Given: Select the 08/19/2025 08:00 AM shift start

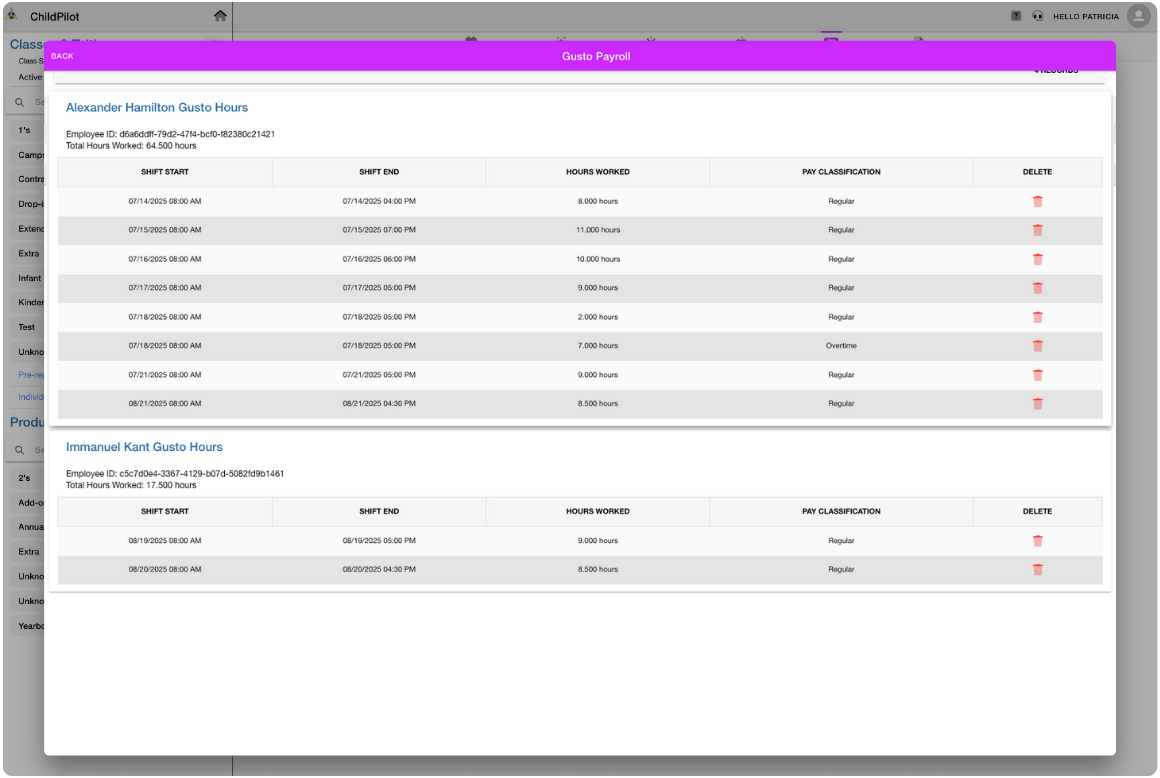Looking at the screenshot, I should tap(165, 541).
